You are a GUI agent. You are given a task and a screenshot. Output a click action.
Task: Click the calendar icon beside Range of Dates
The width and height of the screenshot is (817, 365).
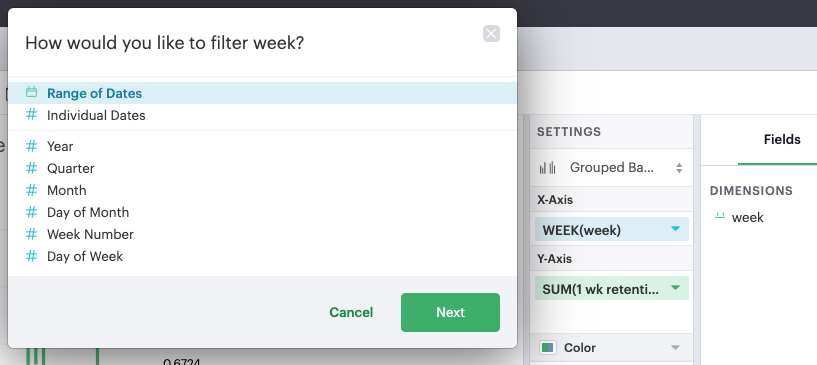31,93
